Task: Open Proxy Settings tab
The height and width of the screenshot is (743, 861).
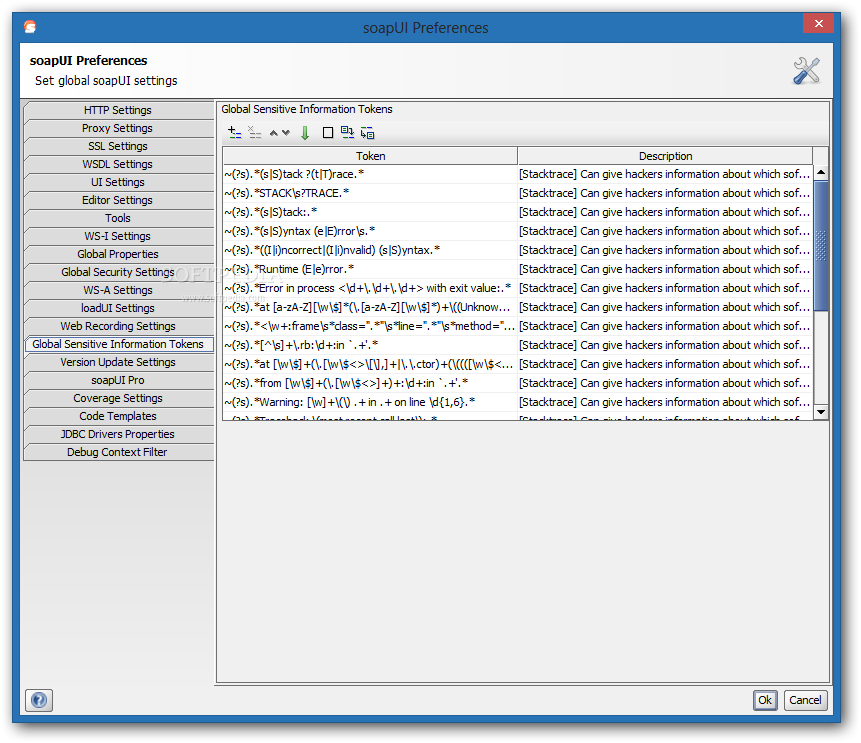Action: (x=118, y=128)
